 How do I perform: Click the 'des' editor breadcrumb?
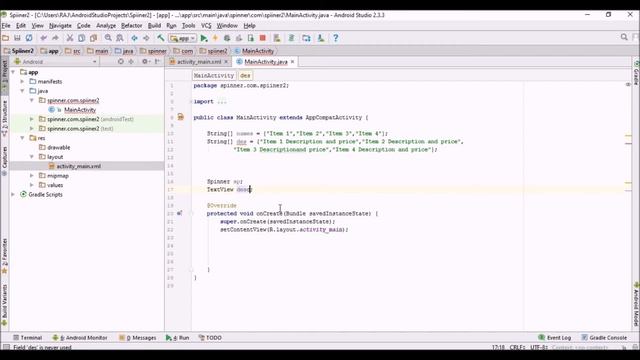245,76
